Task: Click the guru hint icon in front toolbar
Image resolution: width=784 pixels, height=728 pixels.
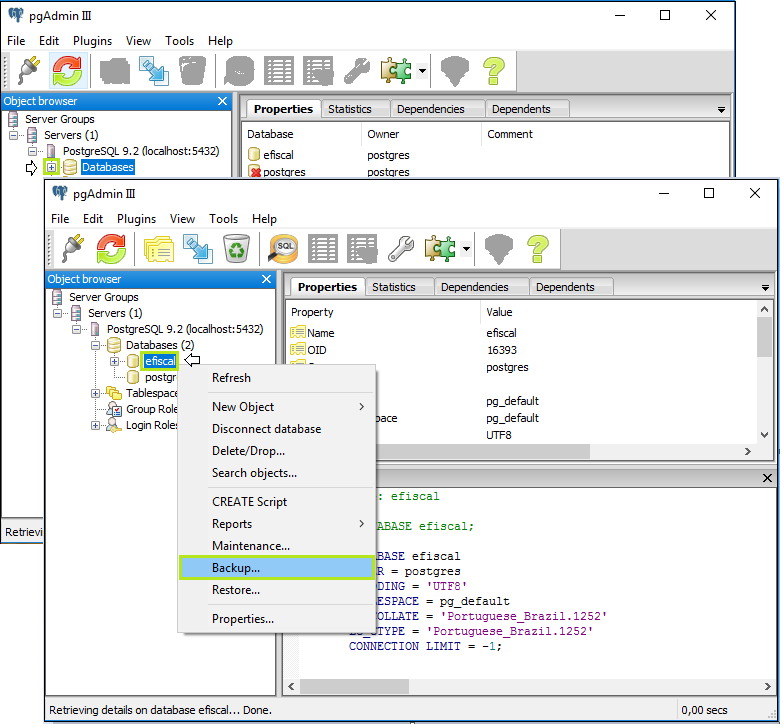Action: [x=498, y=248]
